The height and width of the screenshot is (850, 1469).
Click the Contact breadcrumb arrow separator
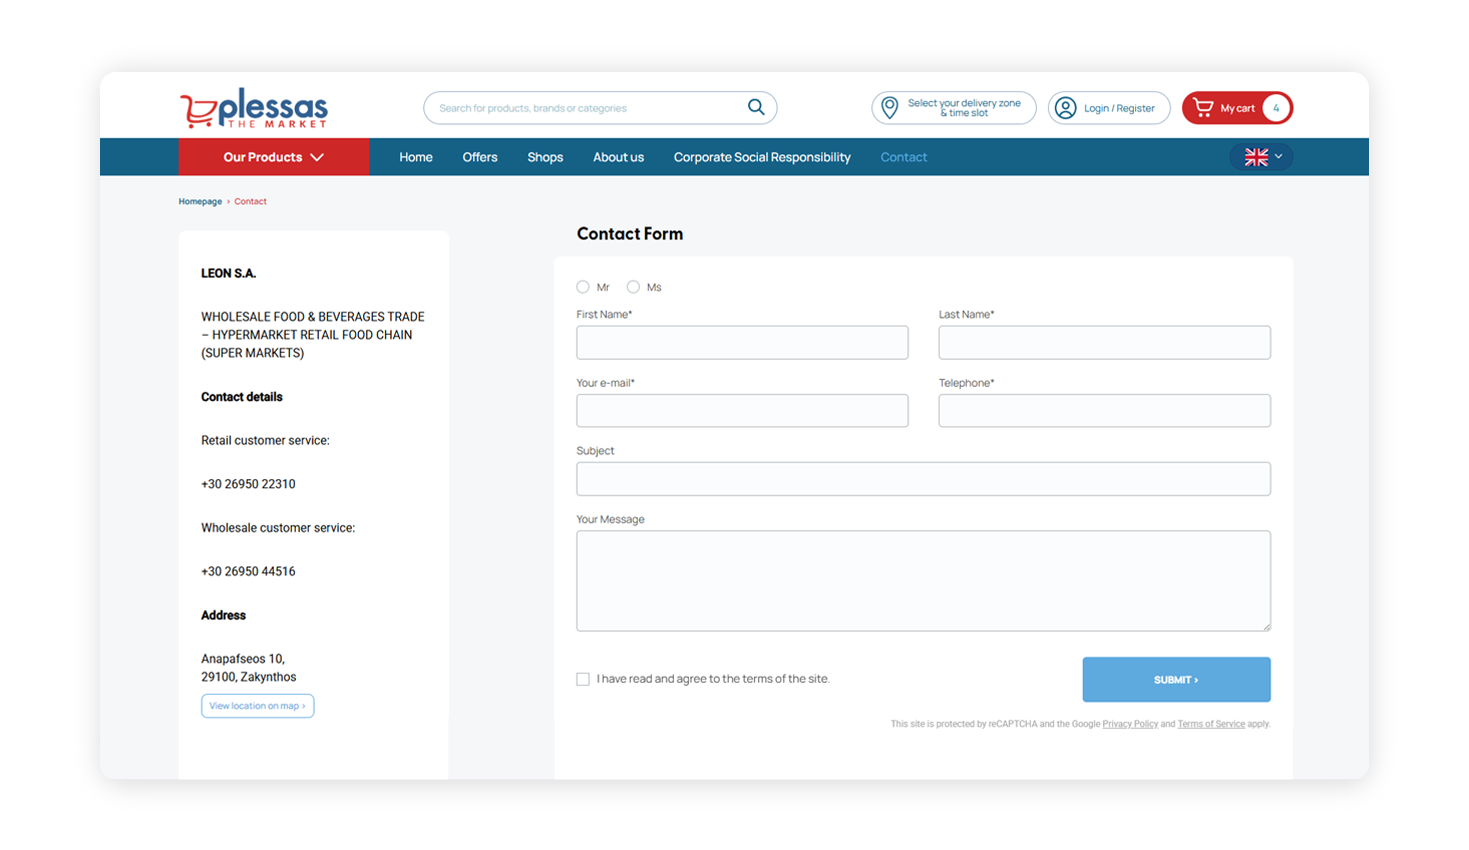pyautogui.click(x=227, y=201)
